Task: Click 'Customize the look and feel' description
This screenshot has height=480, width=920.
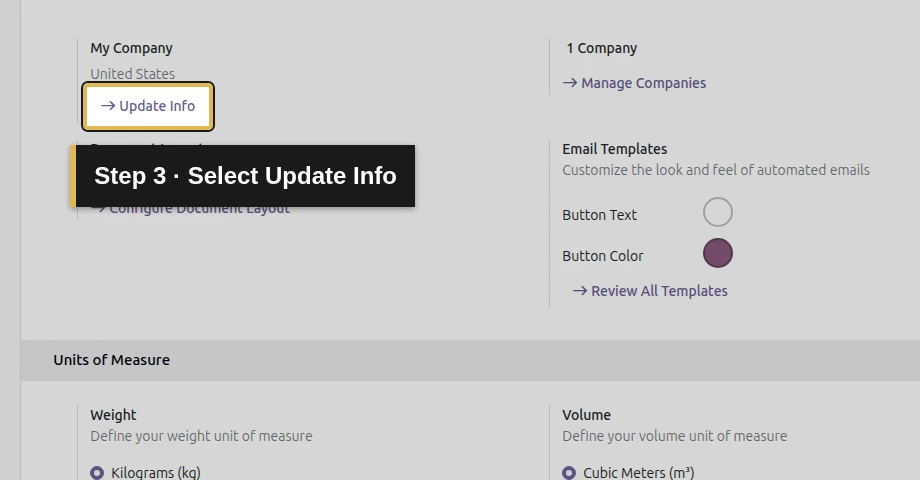Action: 716,170
